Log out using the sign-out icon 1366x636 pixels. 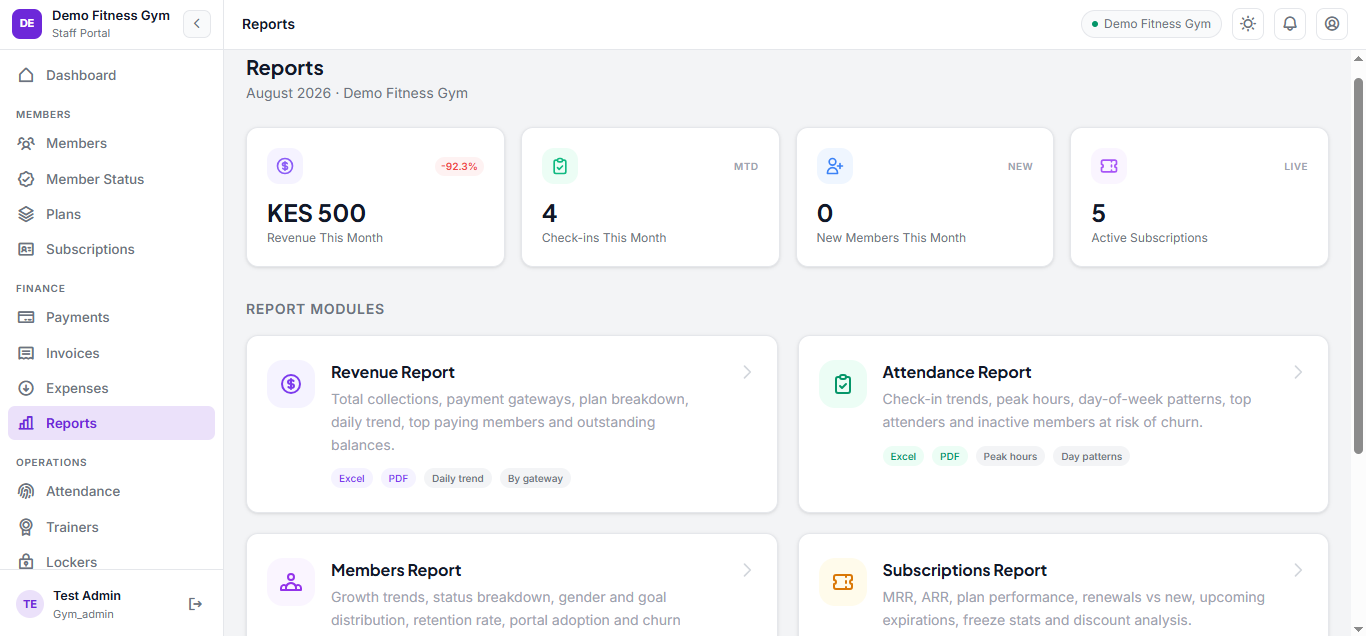click(195, 604)
